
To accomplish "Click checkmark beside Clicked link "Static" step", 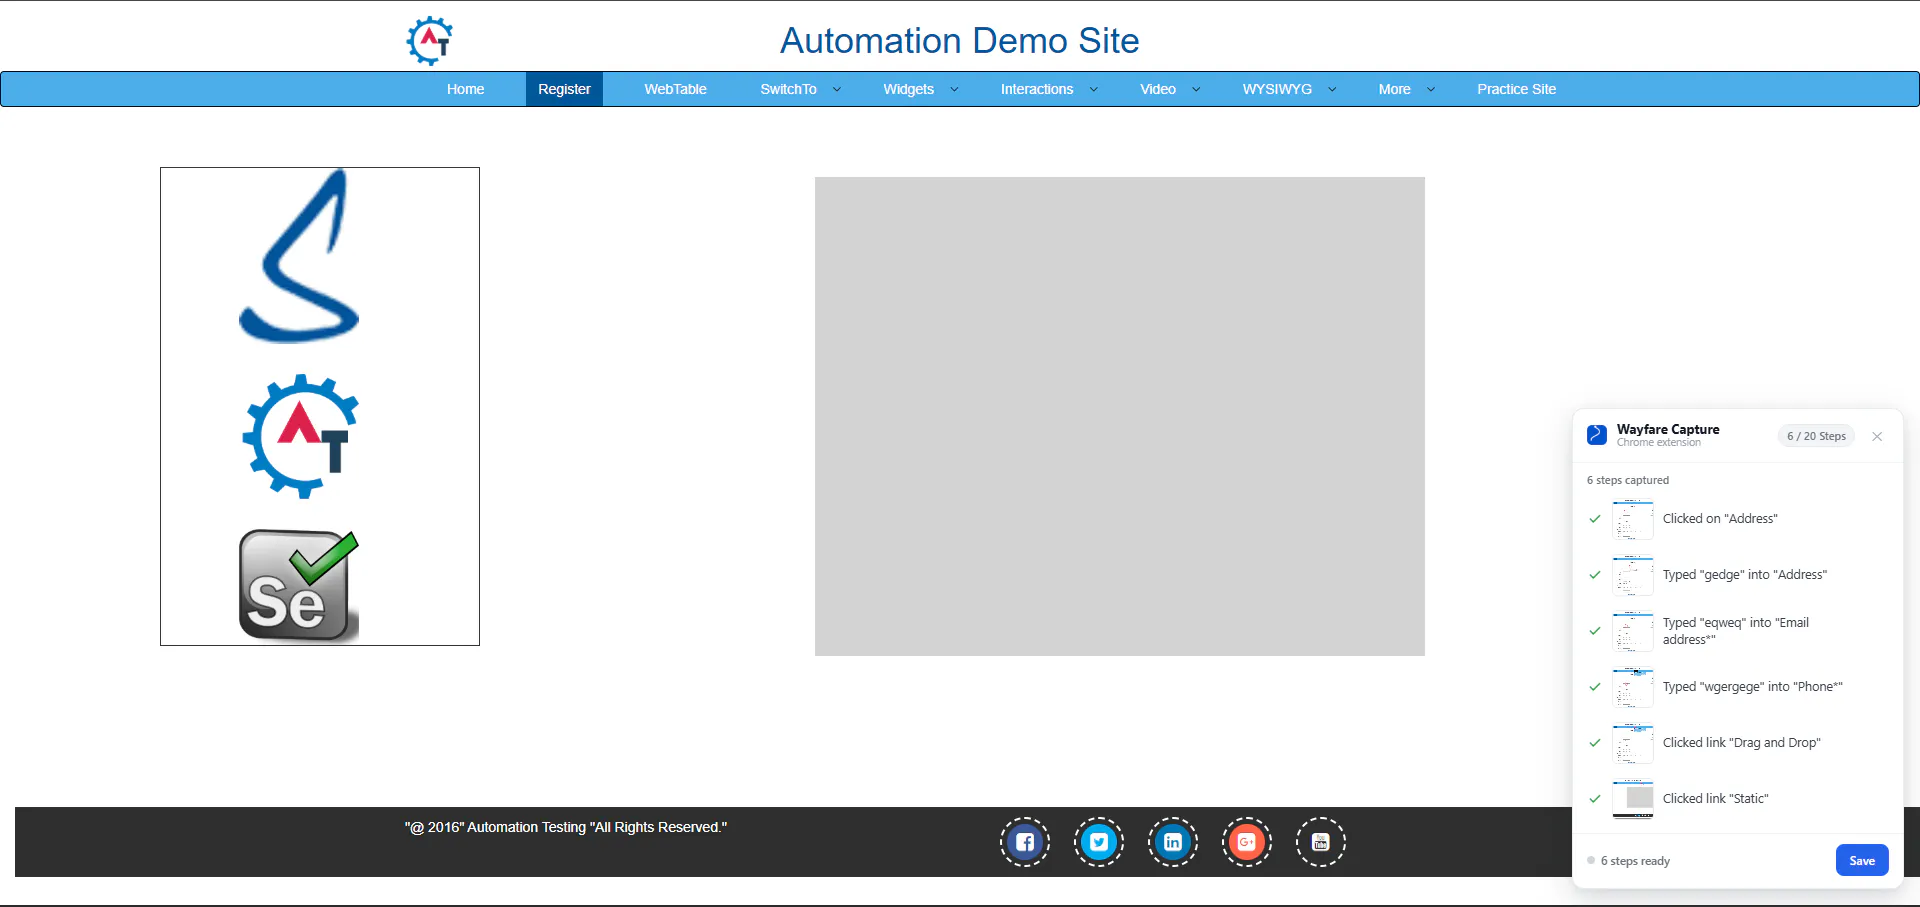I will pyautogui.click(x=1595, y=799).
